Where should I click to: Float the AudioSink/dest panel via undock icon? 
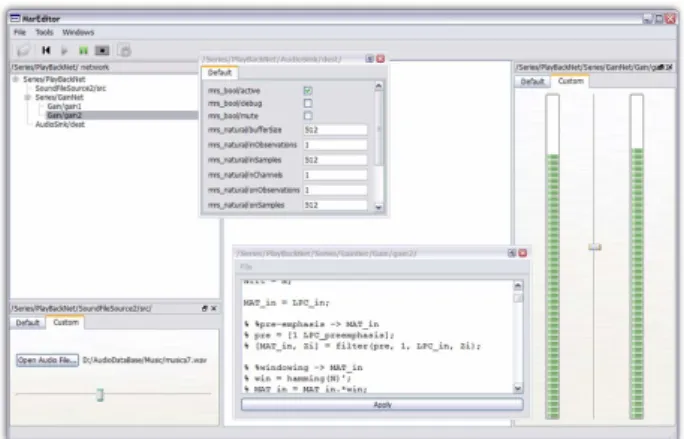pyautogui.click(x=369, y=58)
